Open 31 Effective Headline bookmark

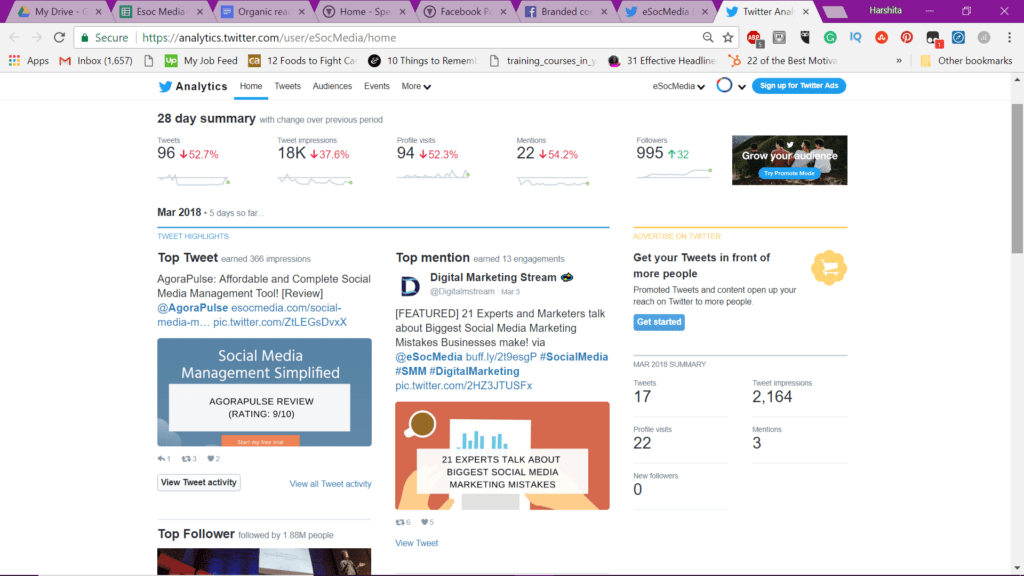coord(662,61)
